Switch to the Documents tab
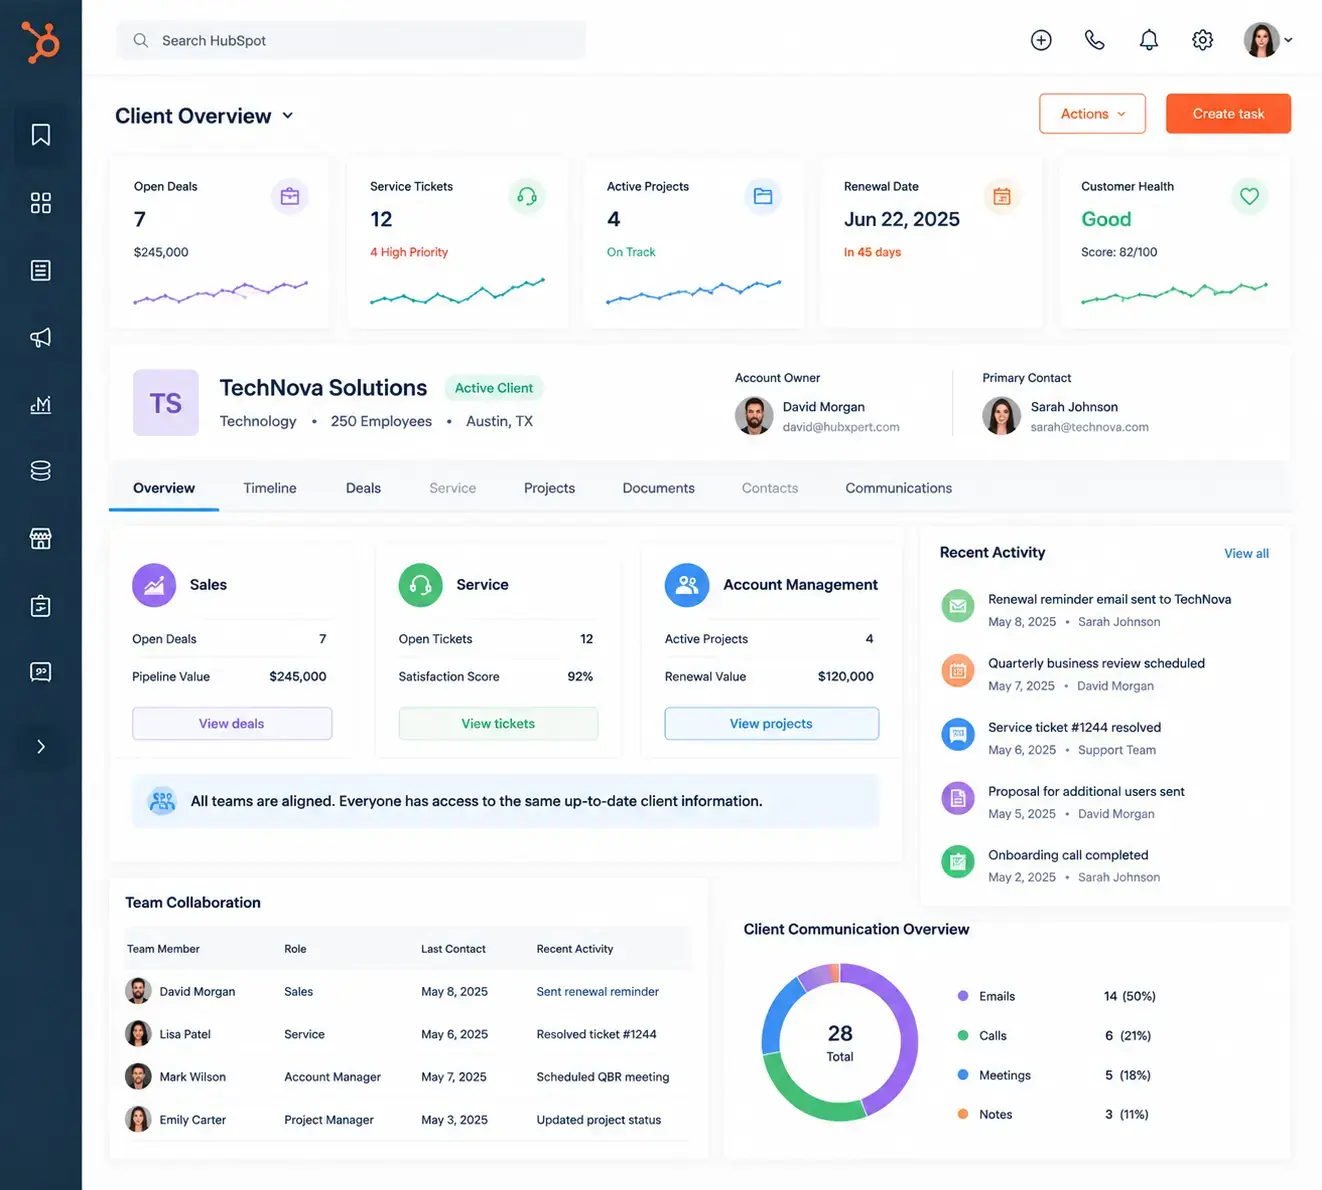This screenshot has height=1190, width=1322. (x=658, y=488)
